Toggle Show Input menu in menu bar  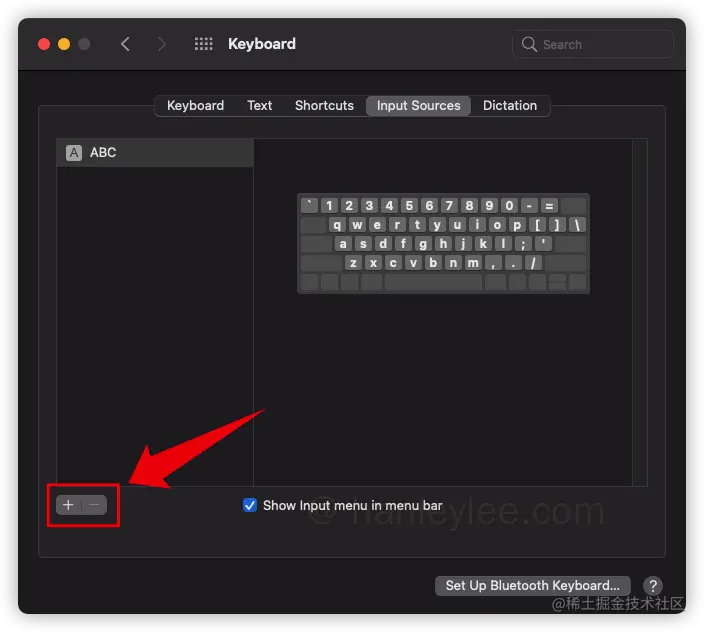(250, 505)
